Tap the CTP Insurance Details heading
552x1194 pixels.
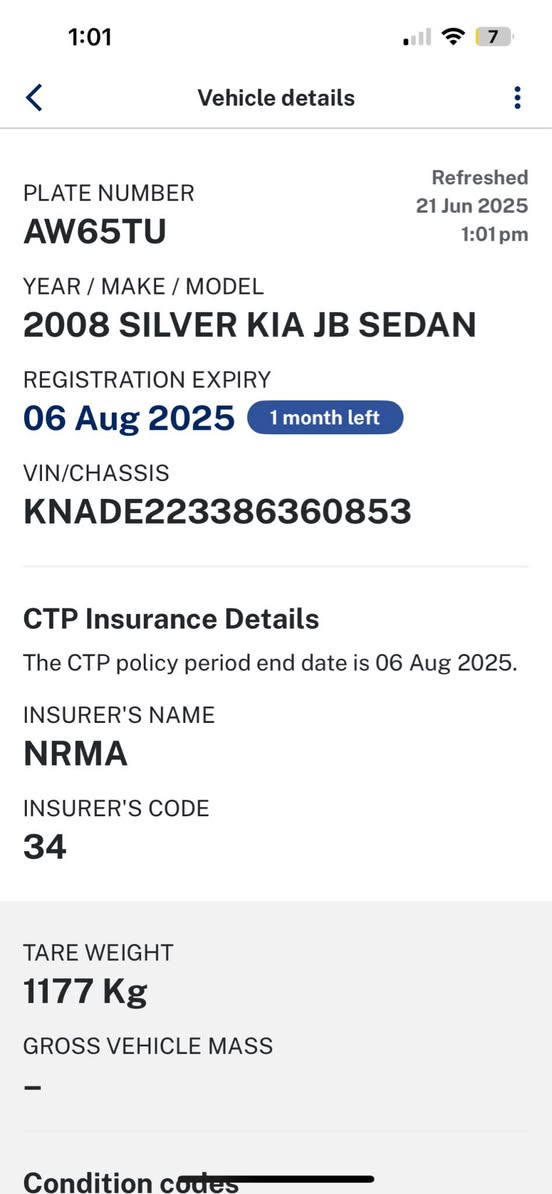(171, 619)
